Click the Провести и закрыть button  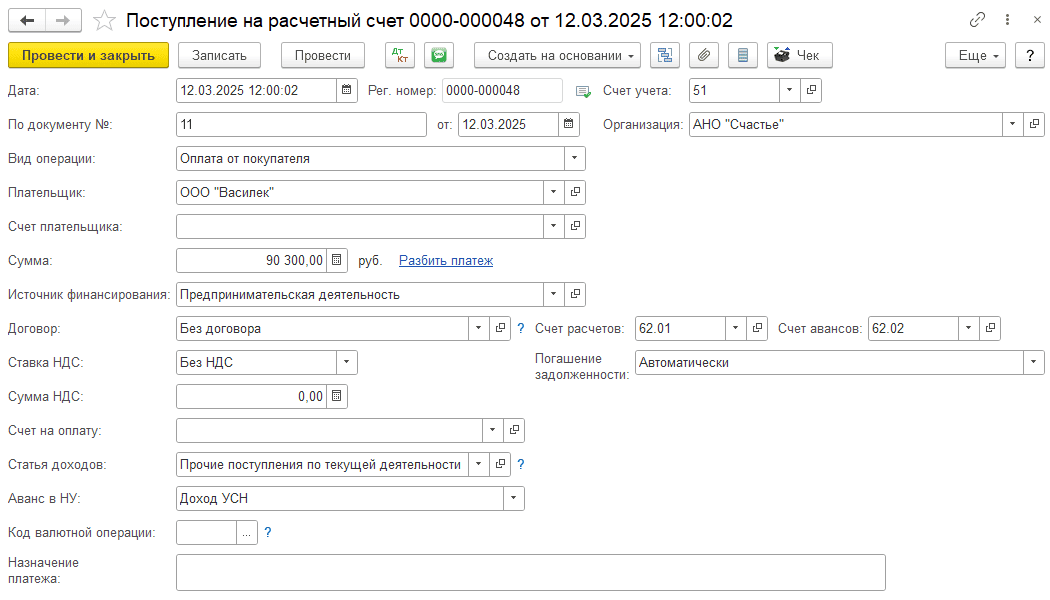click(88, 56)
